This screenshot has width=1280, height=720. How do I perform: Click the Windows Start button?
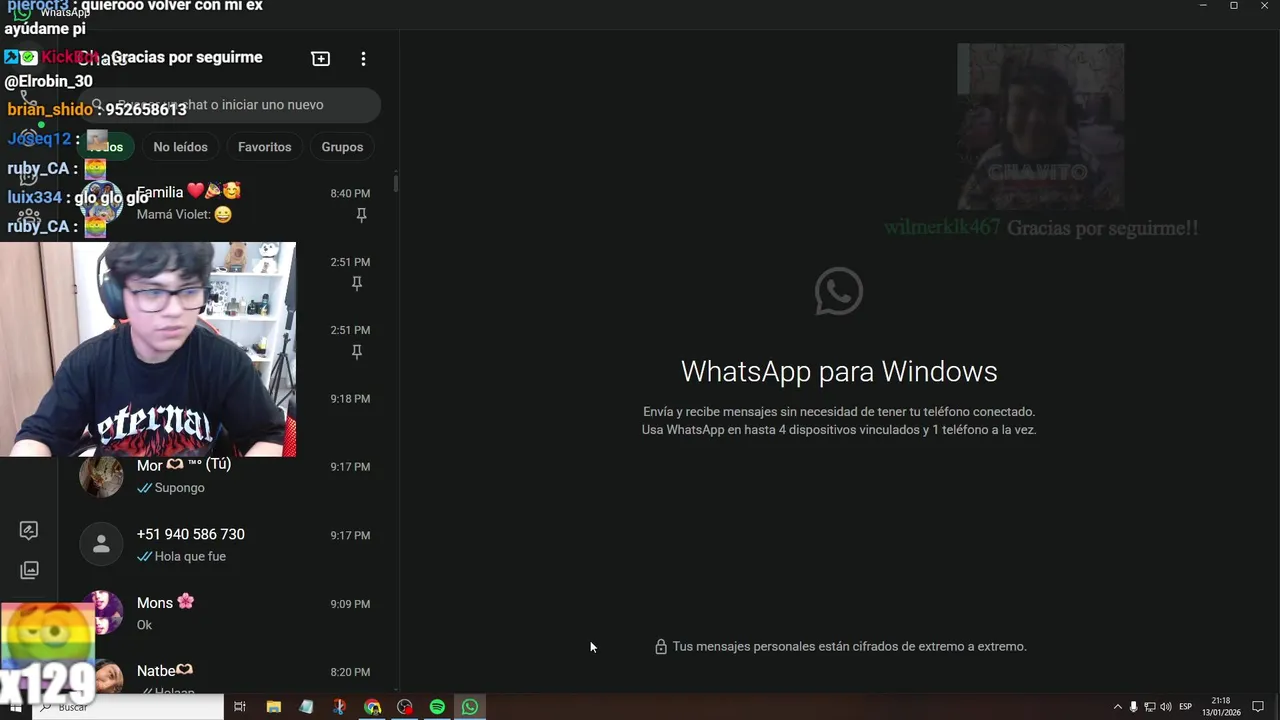click(x=15, y=707)
